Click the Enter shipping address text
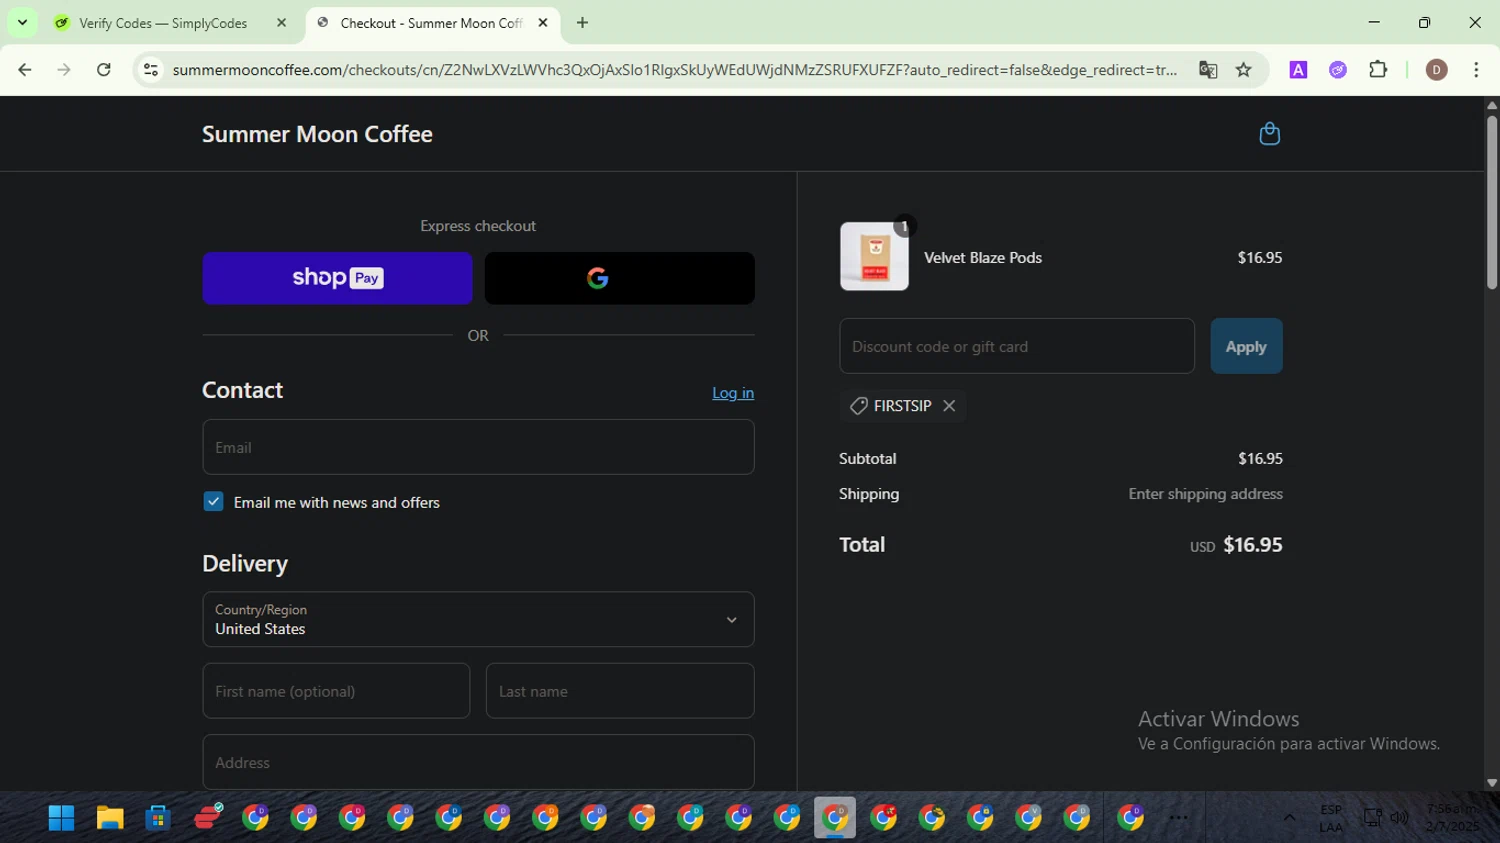Screen dimensions: 1500x843 pyautogui.click(x=1205, y=494)
